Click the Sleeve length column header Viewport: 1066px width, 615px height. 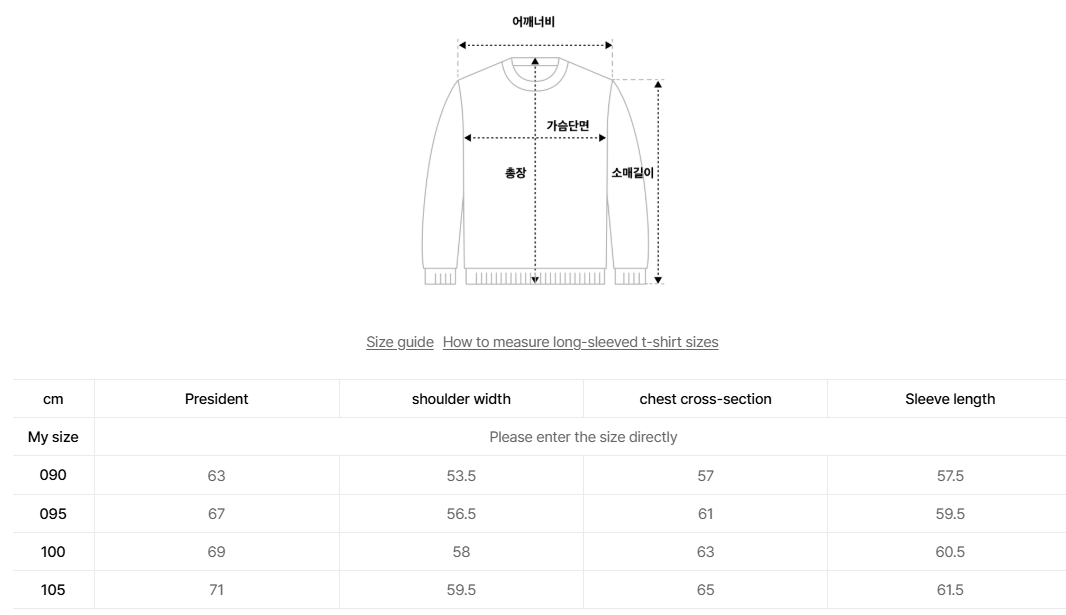coord(949,398)
